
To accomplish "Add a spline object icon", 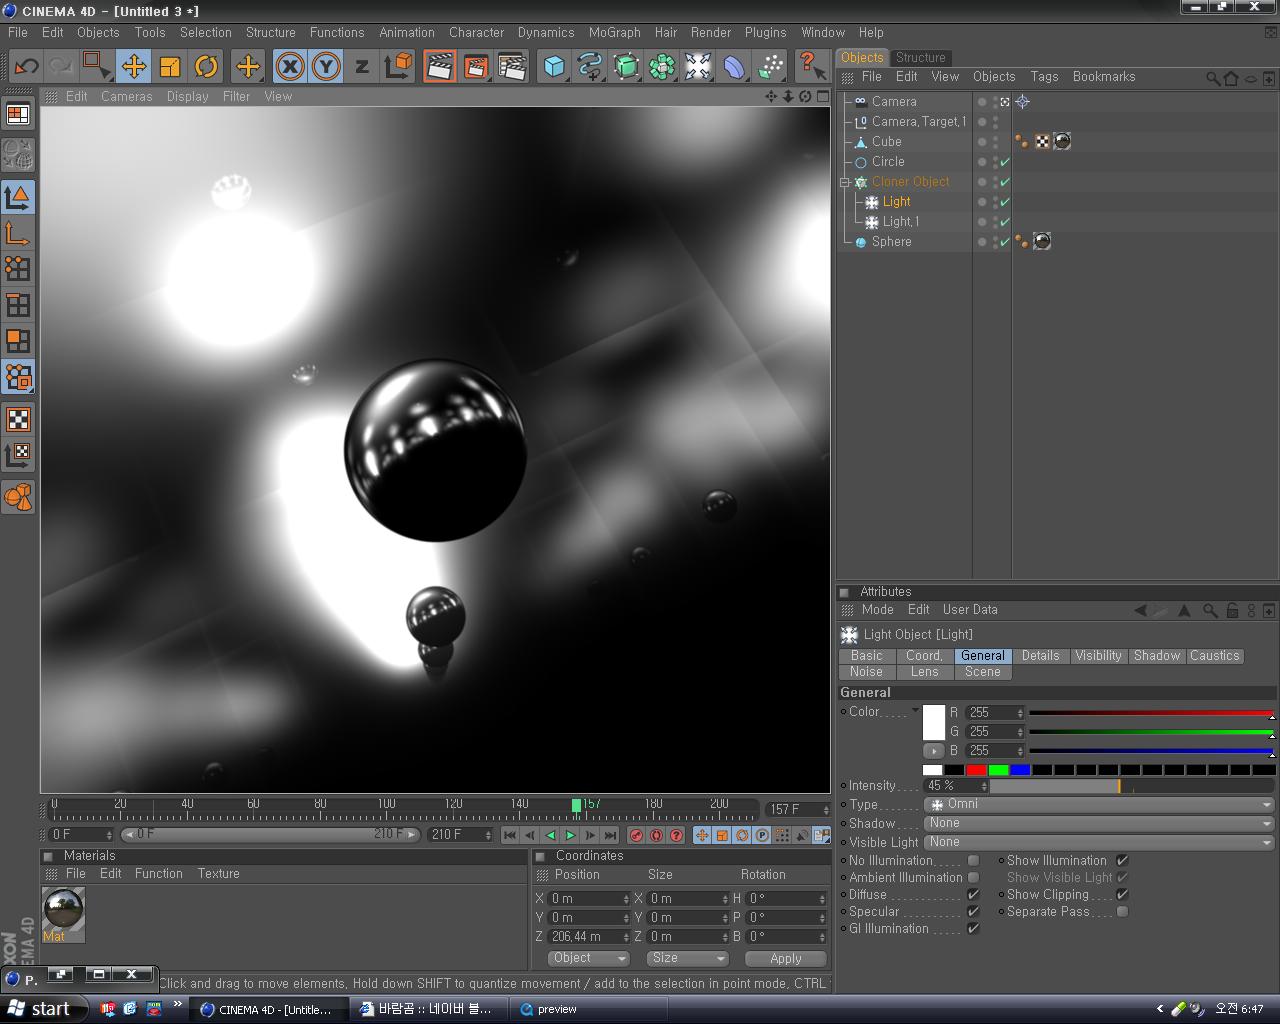I will point(590,67).
